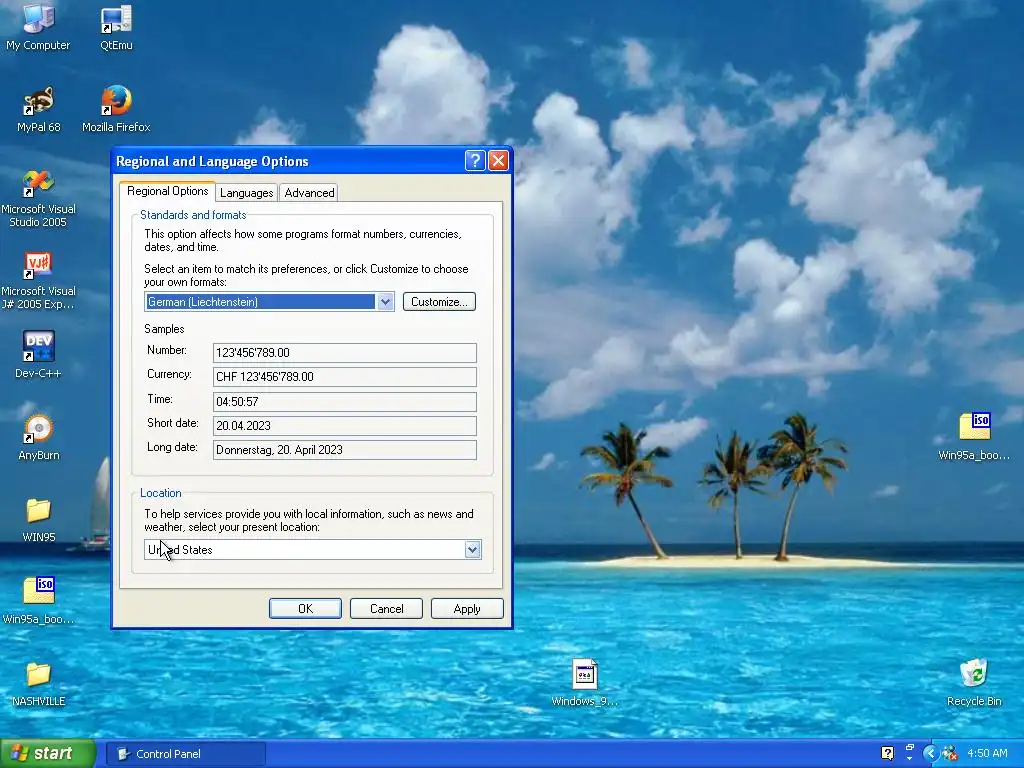Screen dimensions: 1024x768
Task: Click the Apply button
Action: [467, 609]
